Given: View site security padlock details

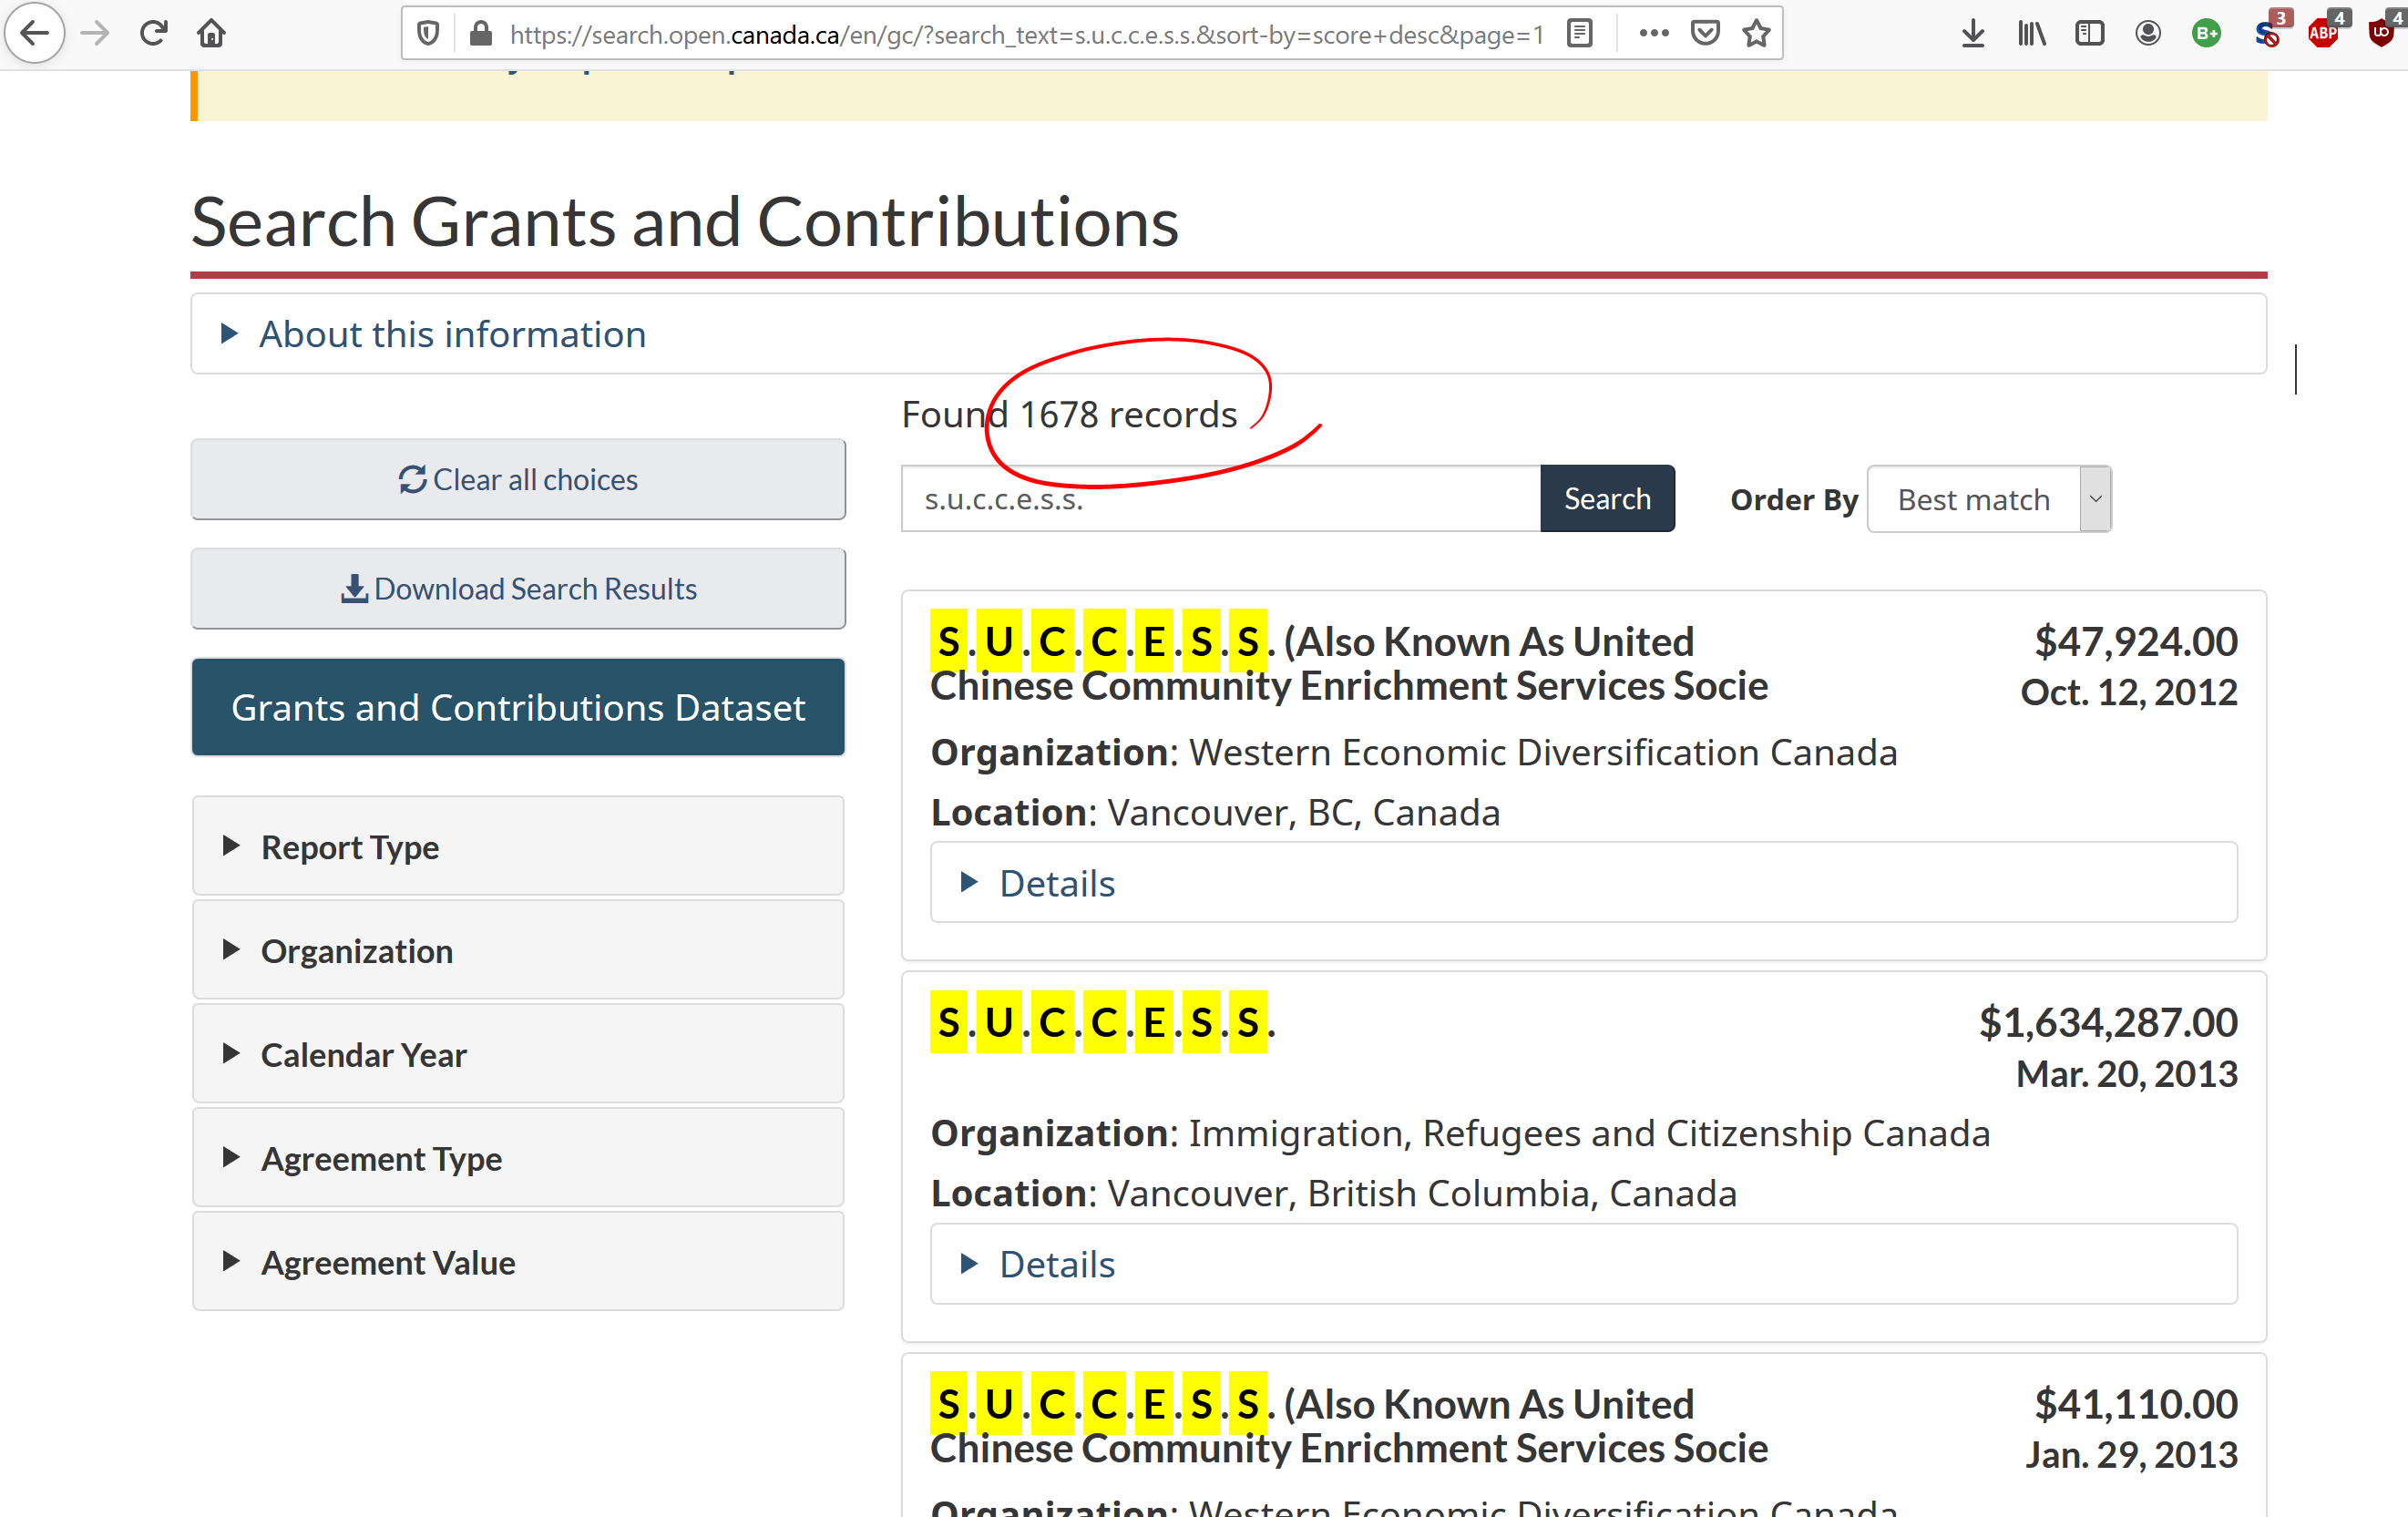Looking at the screenshot, I should (x=480, y=34).
